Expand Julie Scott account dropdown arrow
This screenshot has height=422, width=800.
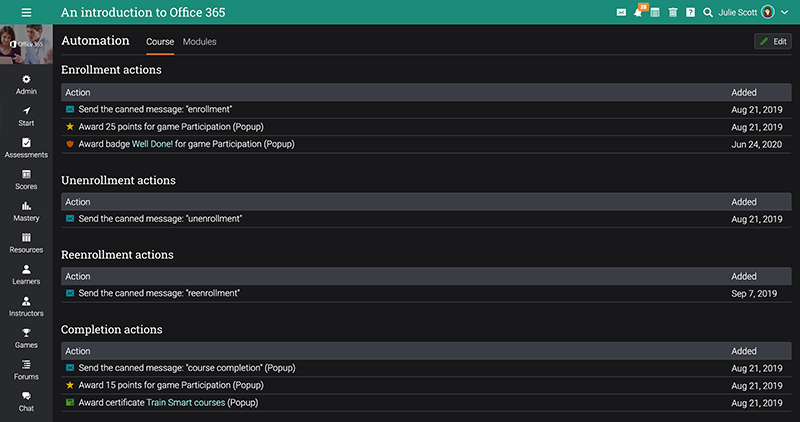pos(785,12)
